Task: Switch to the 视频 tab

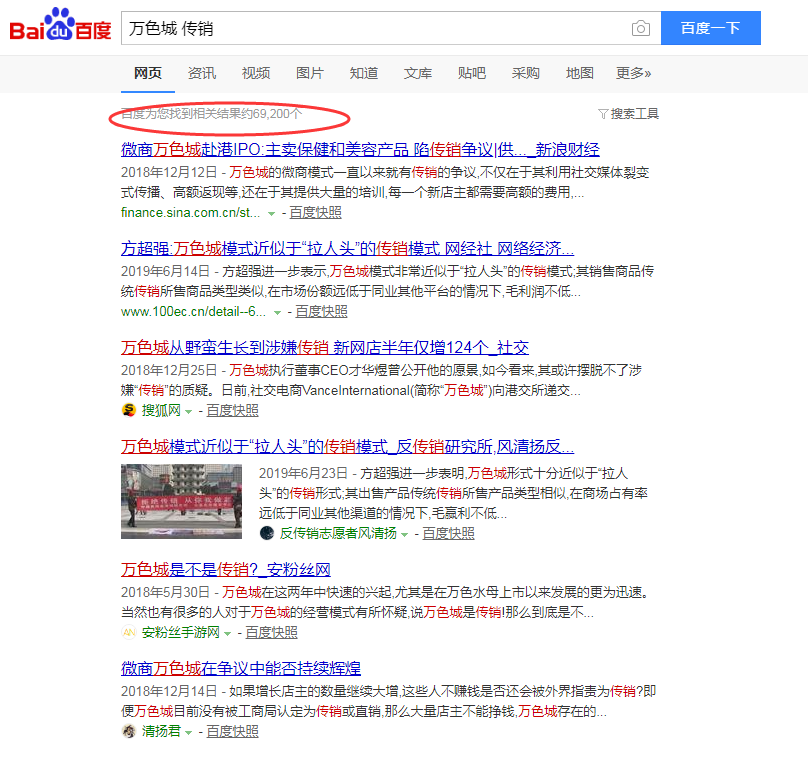Action: coord(256,73)
